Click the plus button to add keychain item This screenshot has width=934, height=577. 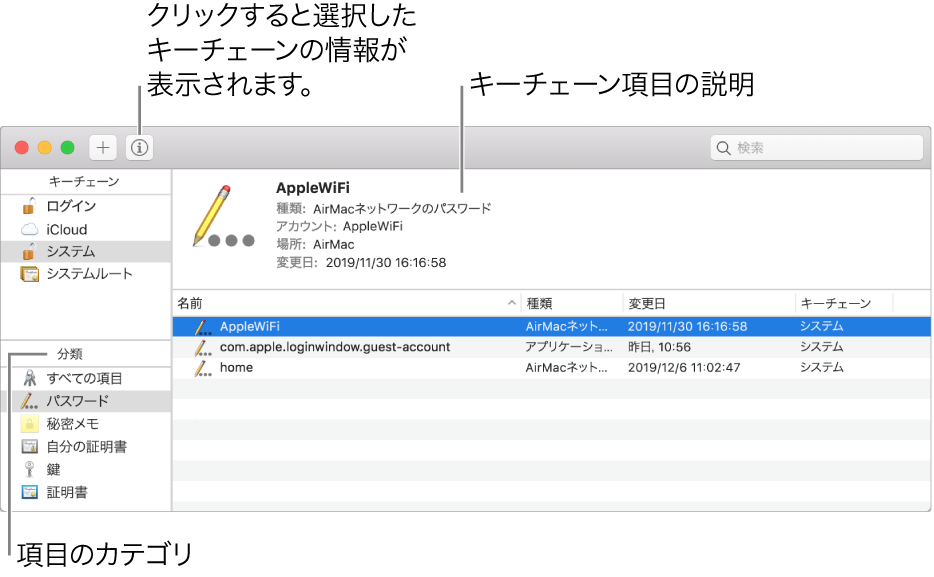[x=103, y=148]
